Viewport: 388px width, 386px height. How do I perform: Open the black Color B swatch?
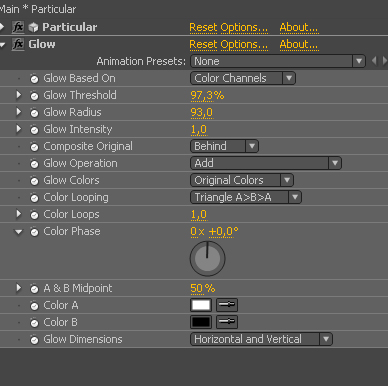point(201,322)
